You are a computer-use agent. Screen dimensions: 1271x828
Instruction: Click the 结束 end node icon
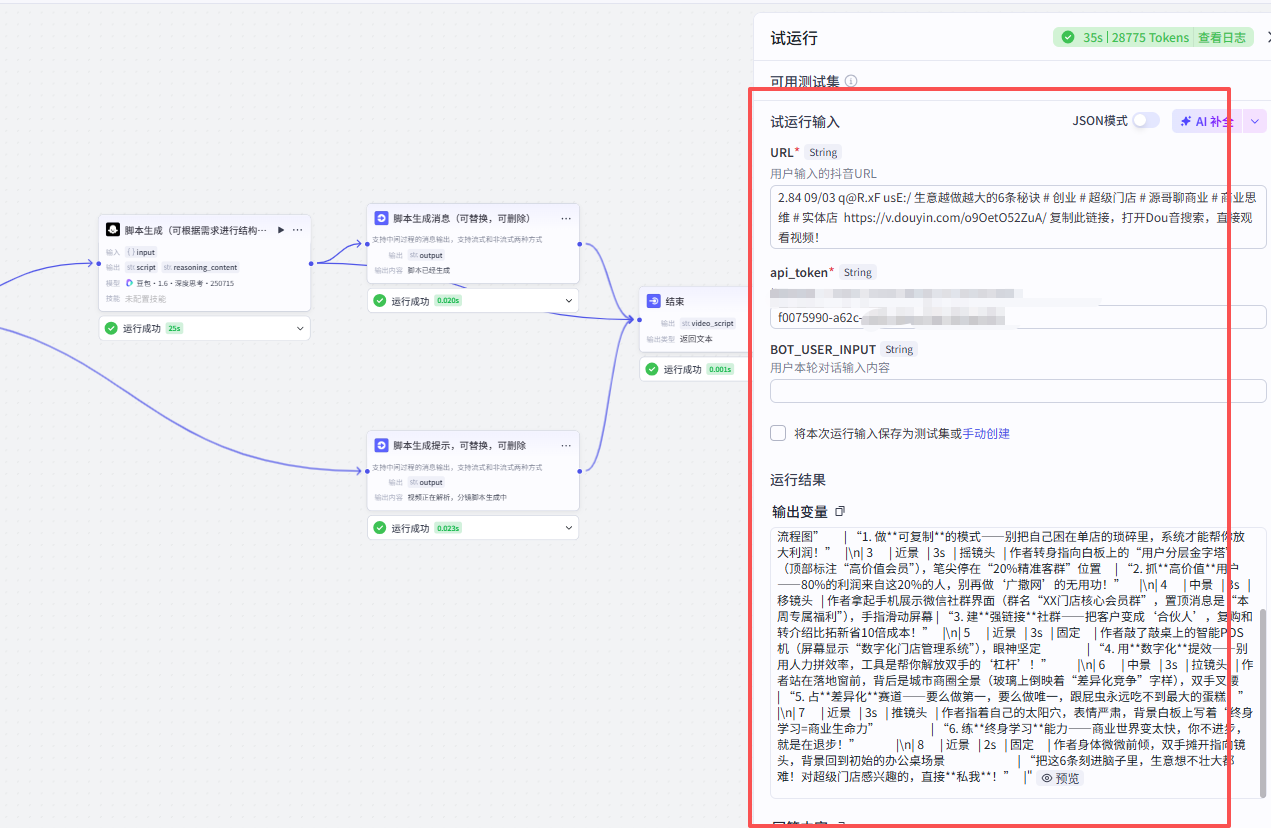654,301
